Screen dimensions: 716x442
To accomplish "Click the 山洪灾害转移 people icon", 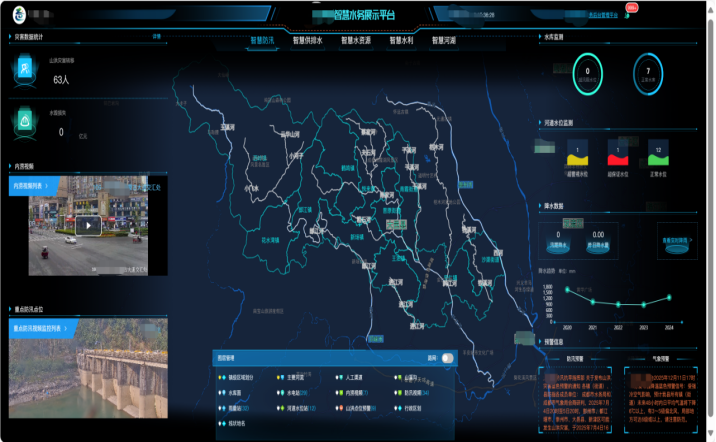I will (x=25, y=67).
